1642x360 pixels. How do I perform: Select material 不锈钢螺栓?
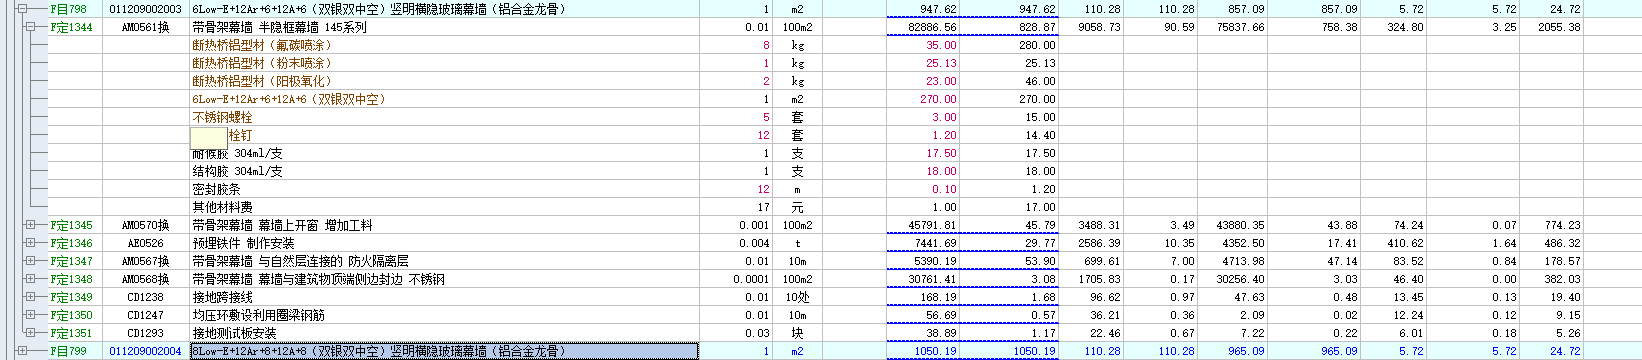222,117
